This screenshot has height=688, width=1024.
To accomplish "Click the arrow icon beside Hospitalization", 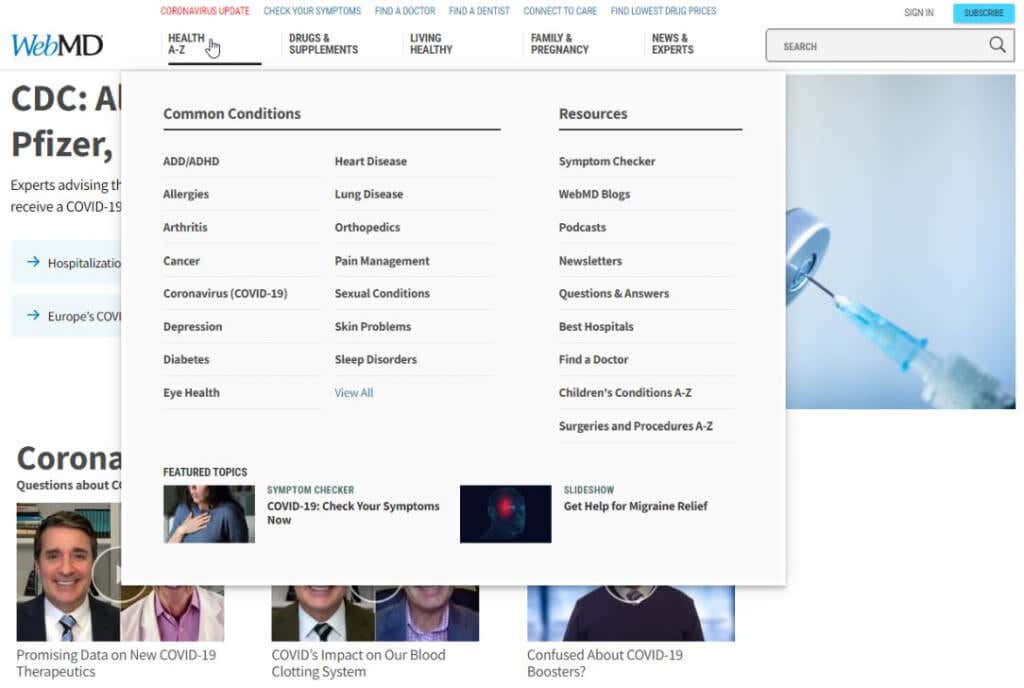I will (x=33, y=262).
